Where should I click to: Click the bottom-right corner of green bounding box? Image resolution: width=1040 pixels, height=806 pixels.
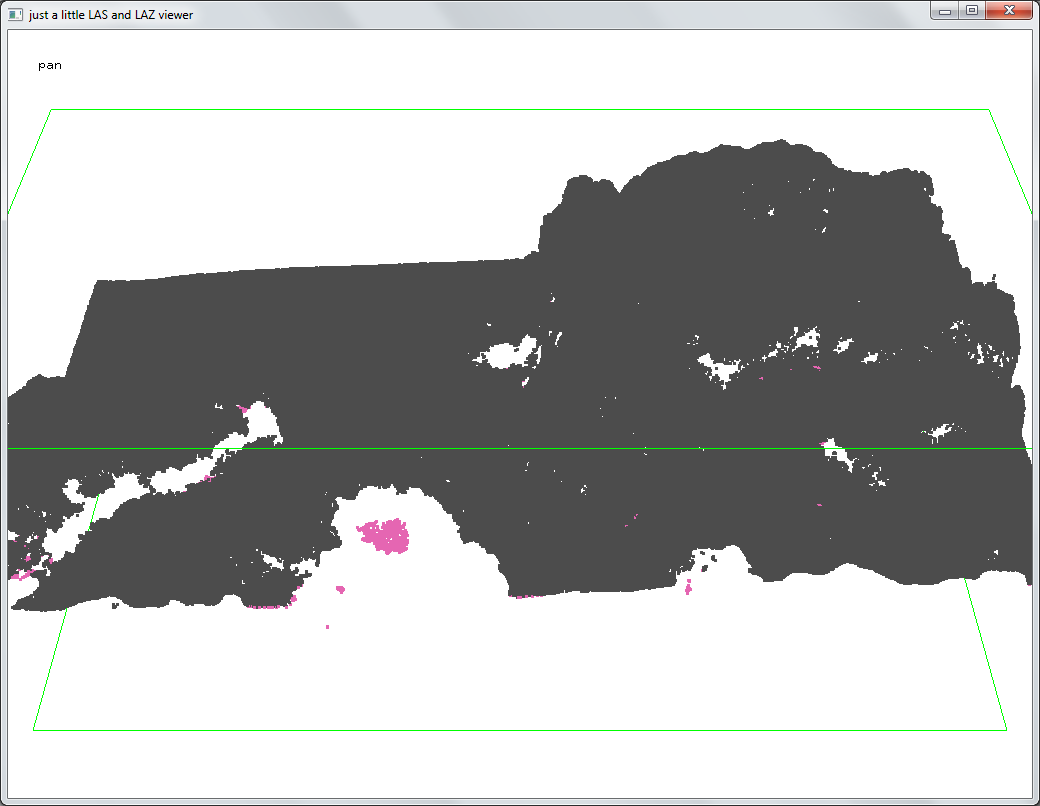(1006, 729)
